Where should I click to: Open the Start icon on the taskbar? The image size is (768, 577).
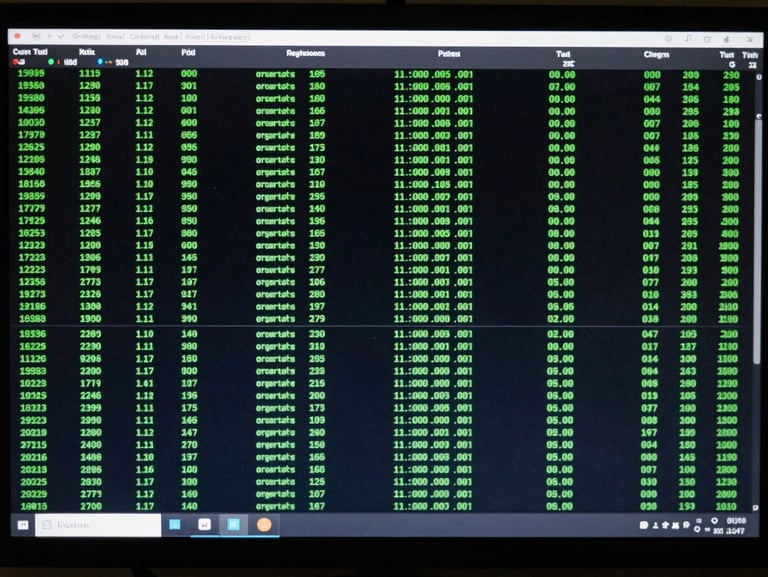[23, 525]
